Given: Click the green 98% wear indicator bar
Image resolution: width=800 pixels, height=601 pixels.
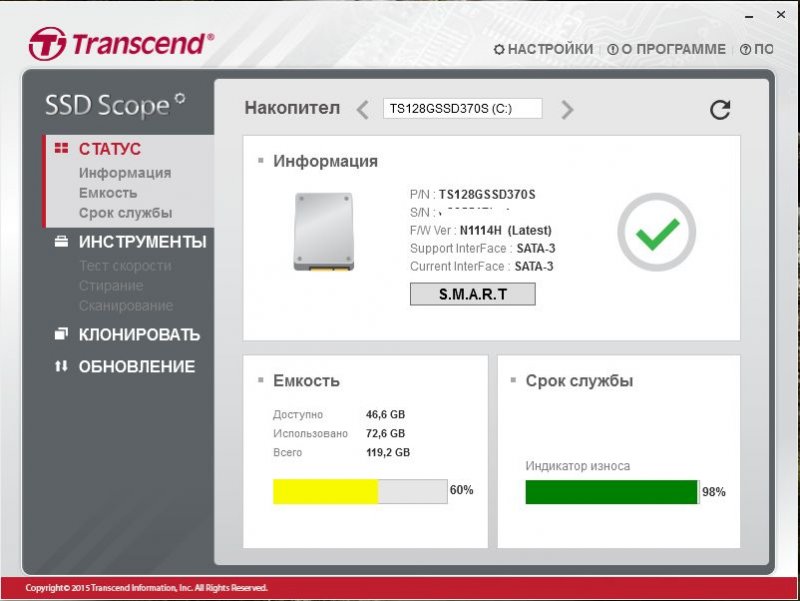Looking at the screenshot, I should [611, 491].
